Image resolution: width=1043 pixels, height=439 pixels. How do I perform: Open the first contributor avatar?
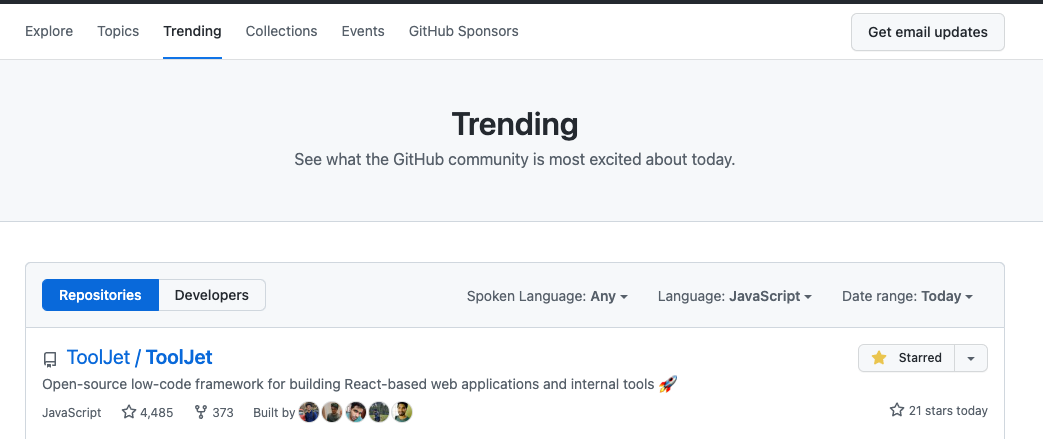[x=309, y=412]
